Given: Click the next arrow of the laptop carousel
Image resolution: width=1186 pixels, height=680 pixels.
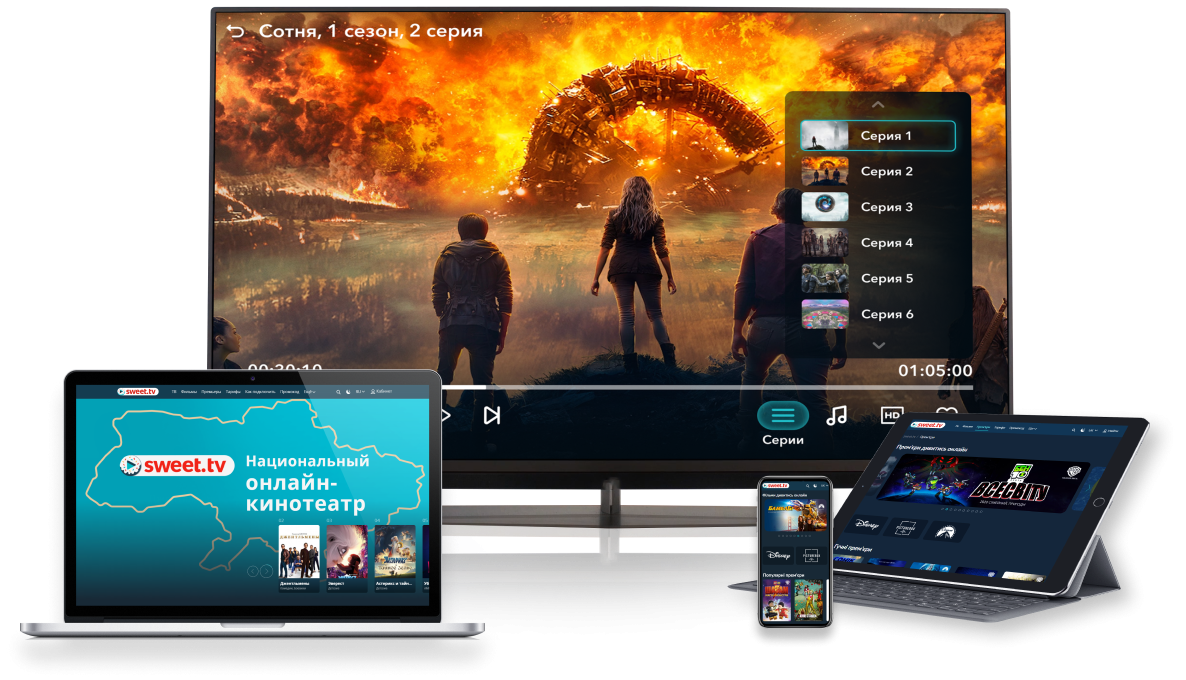Looking at the screenshot, I should coord(266,571).
